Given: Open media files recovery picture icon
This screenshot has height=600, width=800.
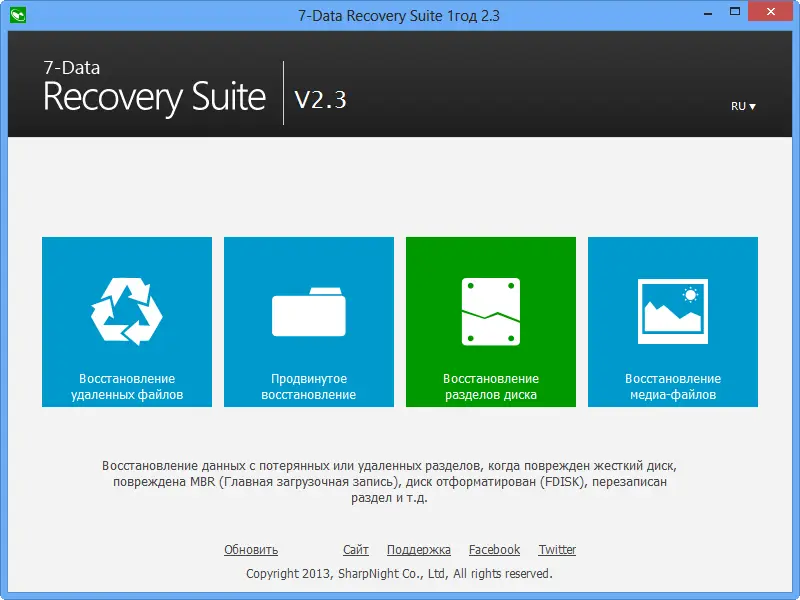Looking at the screenshot, I should pyautogui.click(x=672, y=311).
